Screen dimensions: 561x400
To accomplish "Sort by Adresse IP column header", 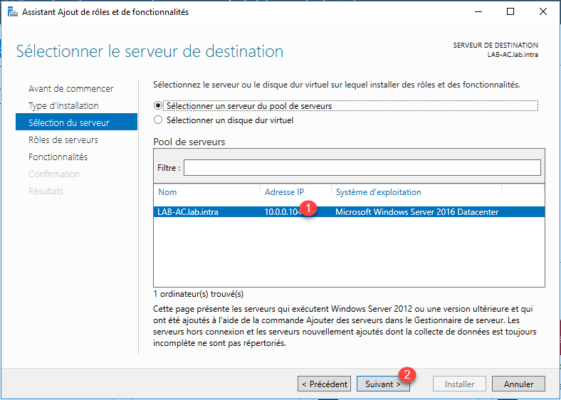I will click(x=284, y=192).
